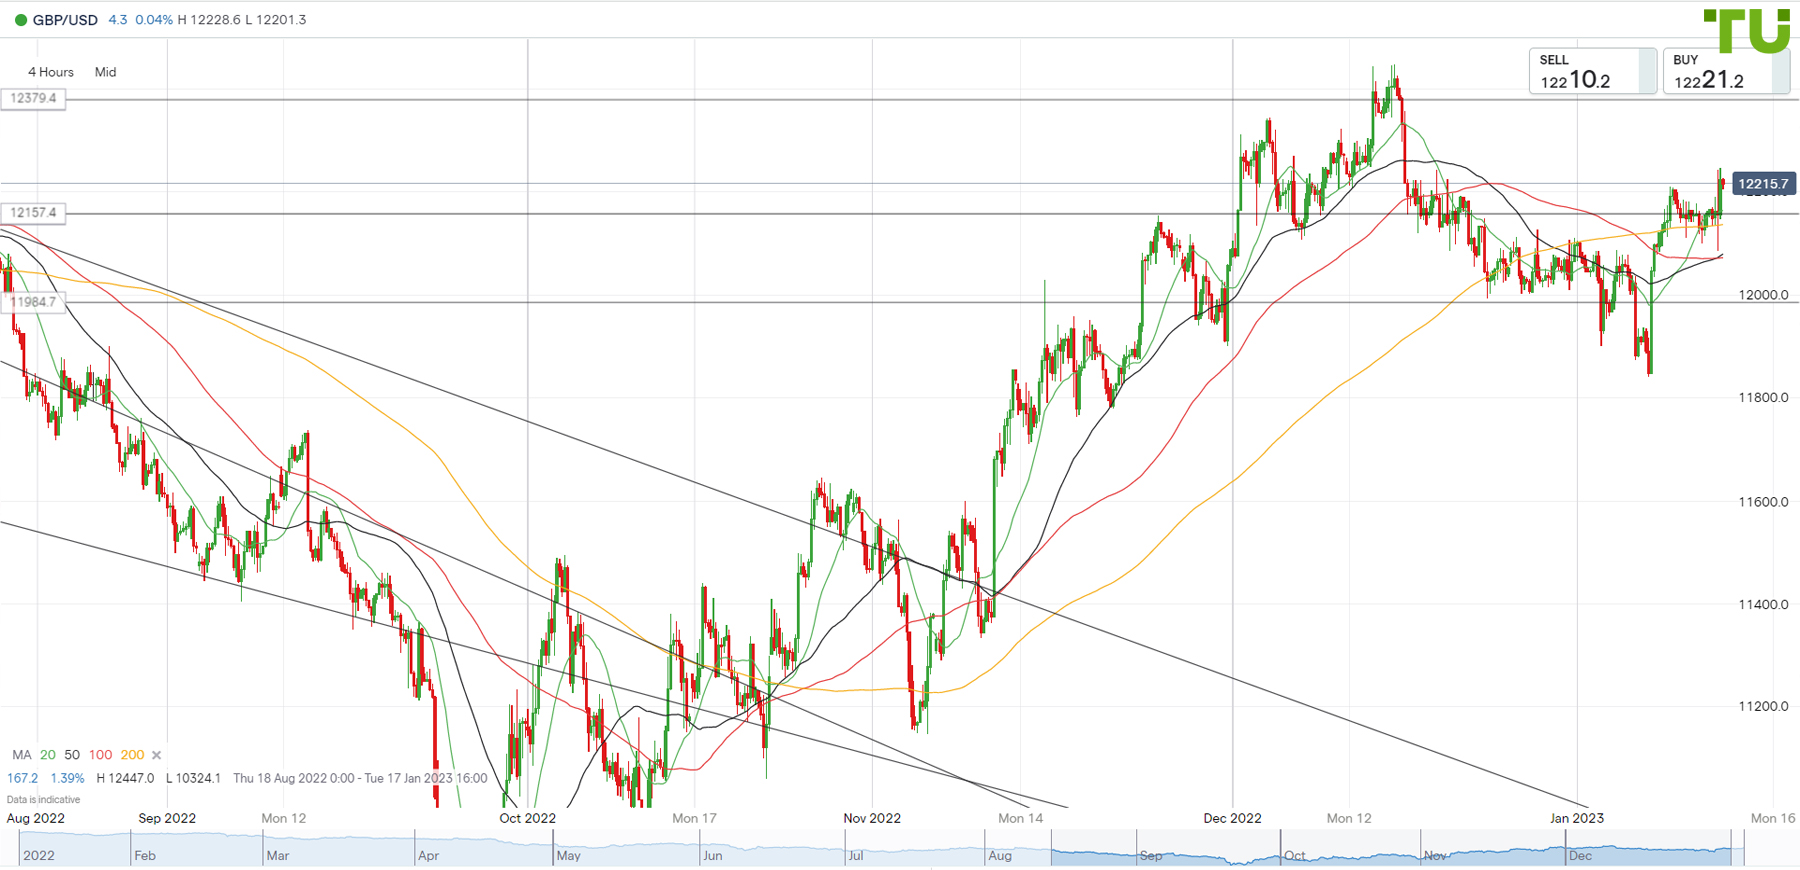This screenshot has height=870, width=1800.
Task: Click the Jul marker in the navigator
Action: pyautogui.click(x=856, y=856)
